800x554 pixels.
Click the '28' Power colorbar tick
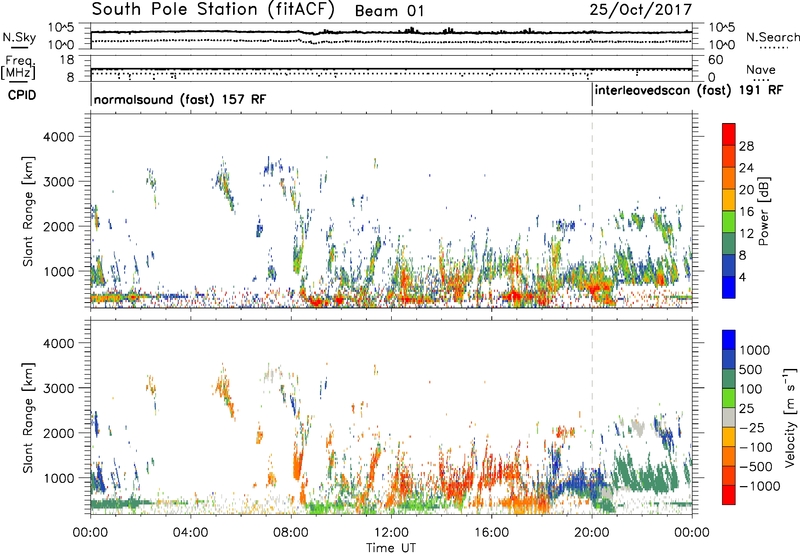click(x=746, y=146)
